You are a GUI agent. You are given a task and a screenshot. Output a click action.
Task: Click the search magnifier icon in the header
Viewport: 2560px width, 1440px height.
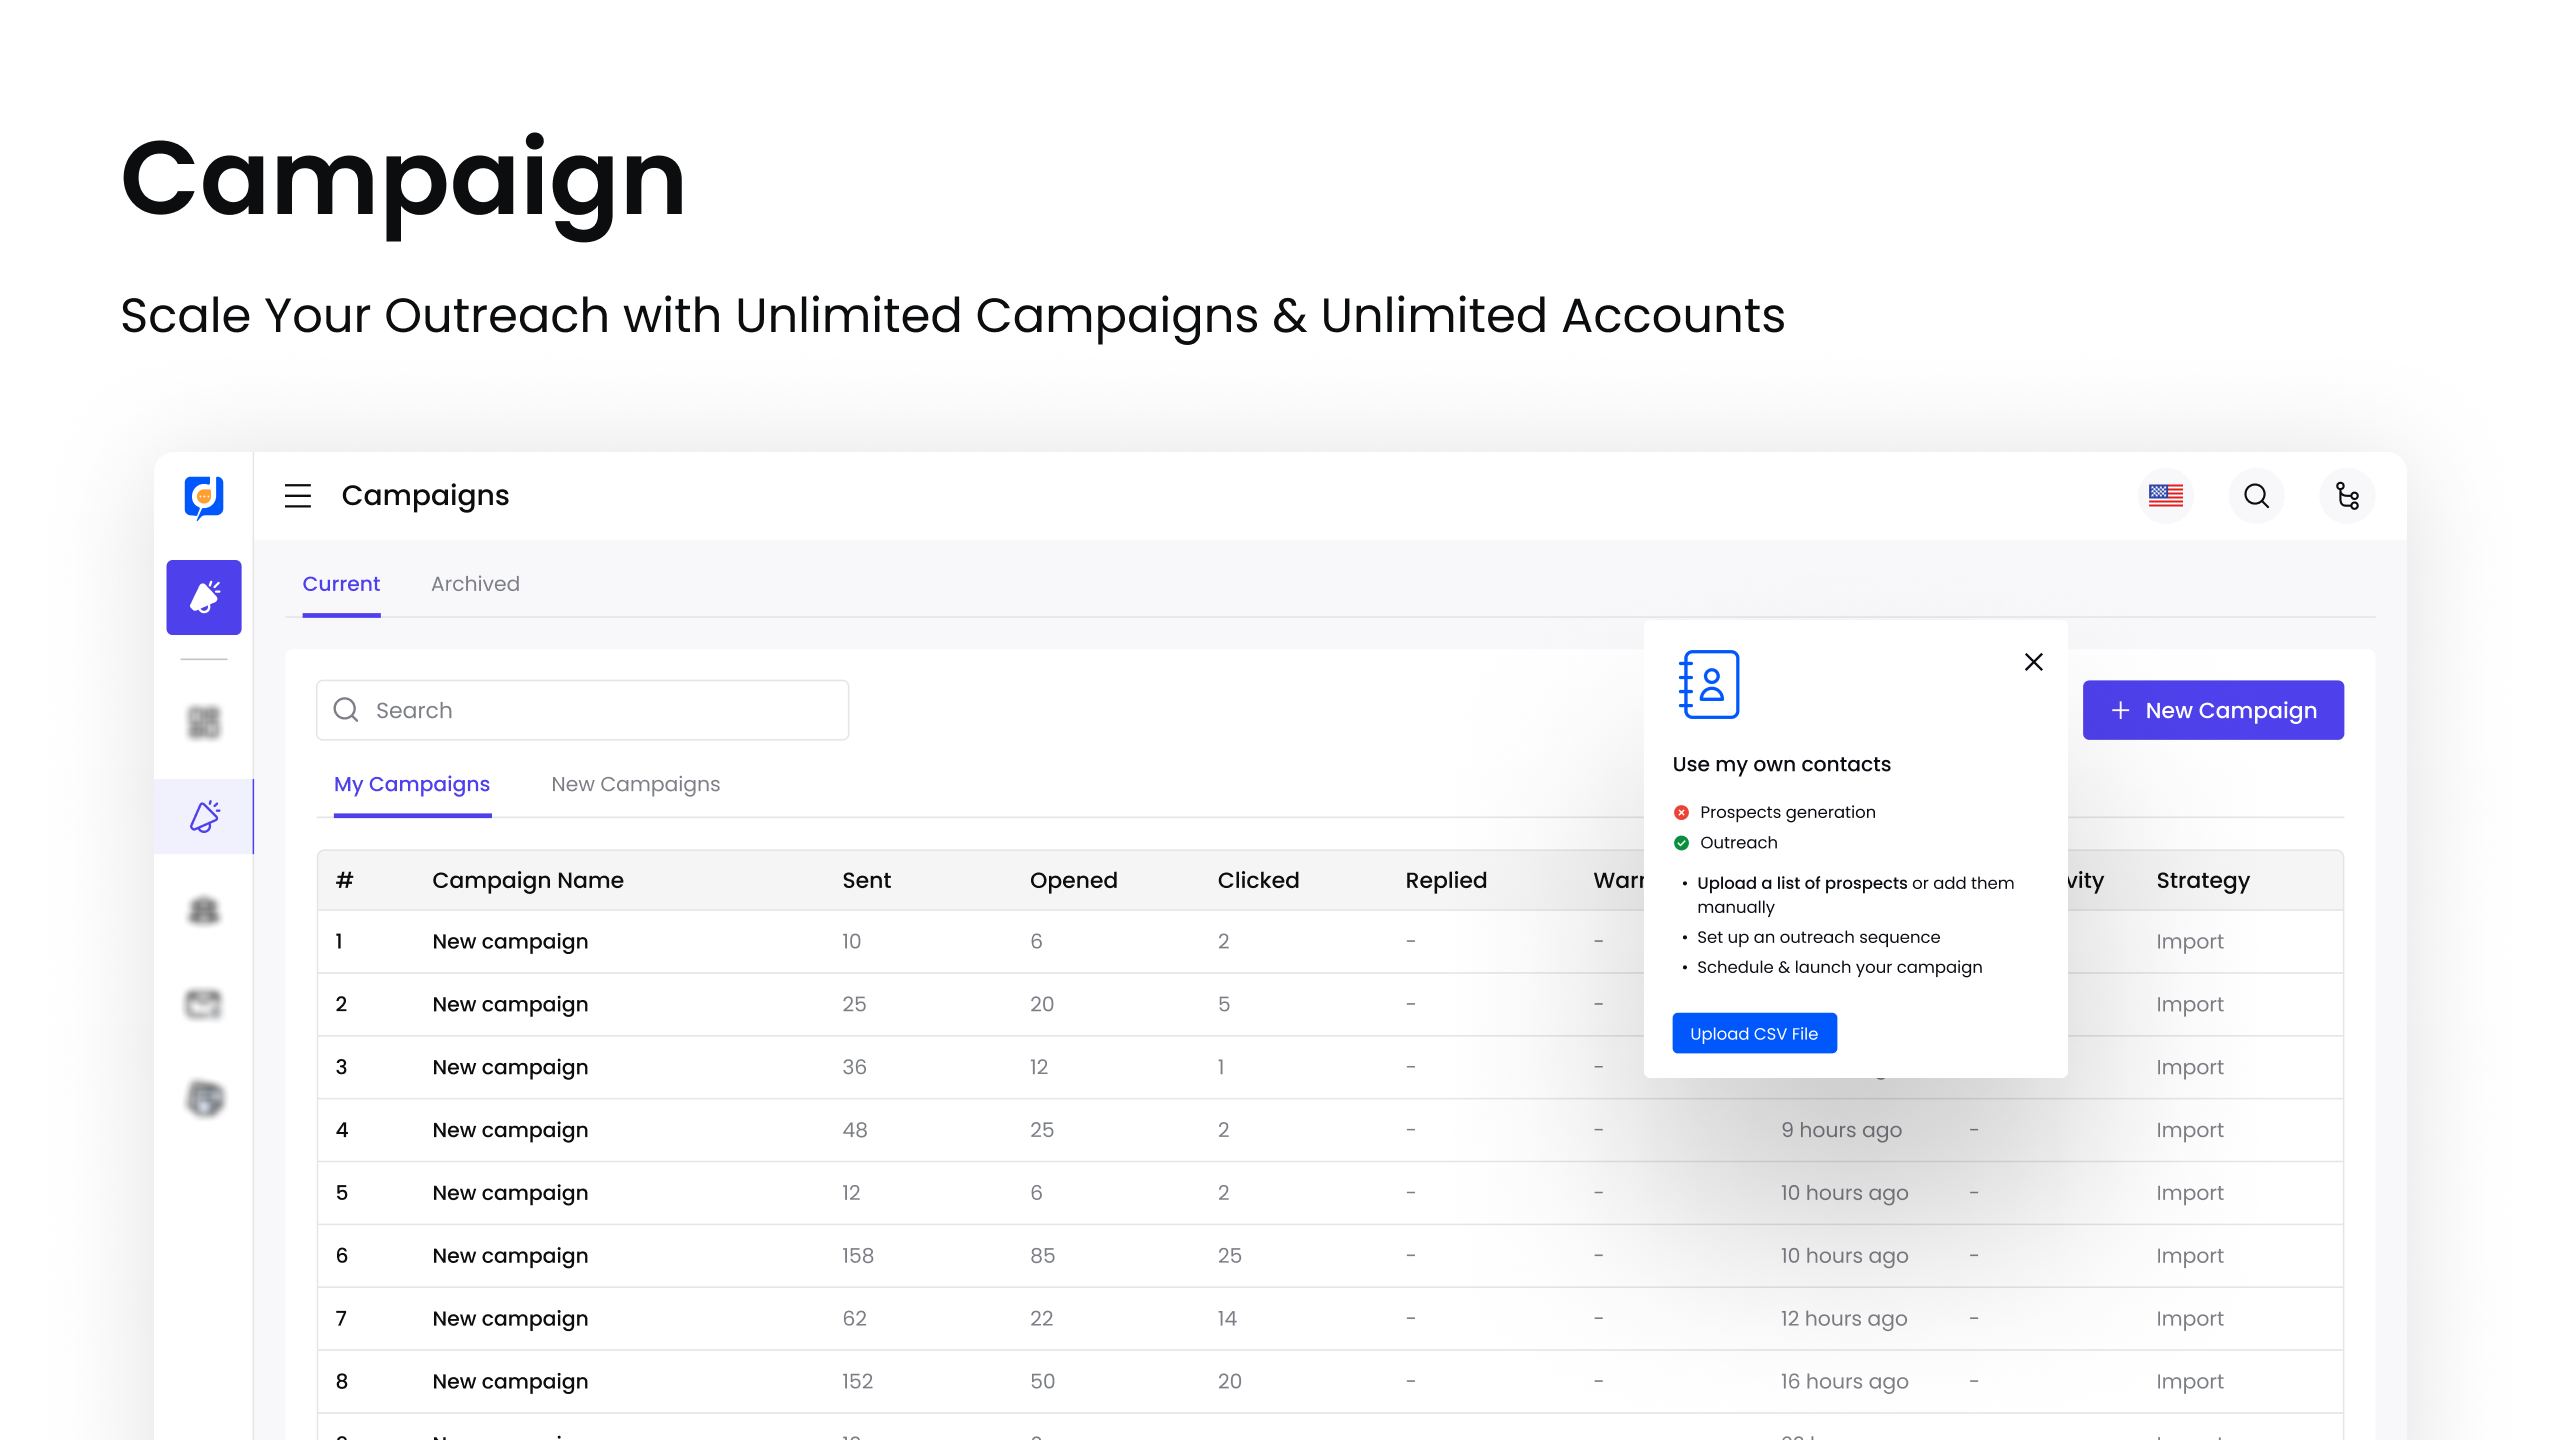2256,496
